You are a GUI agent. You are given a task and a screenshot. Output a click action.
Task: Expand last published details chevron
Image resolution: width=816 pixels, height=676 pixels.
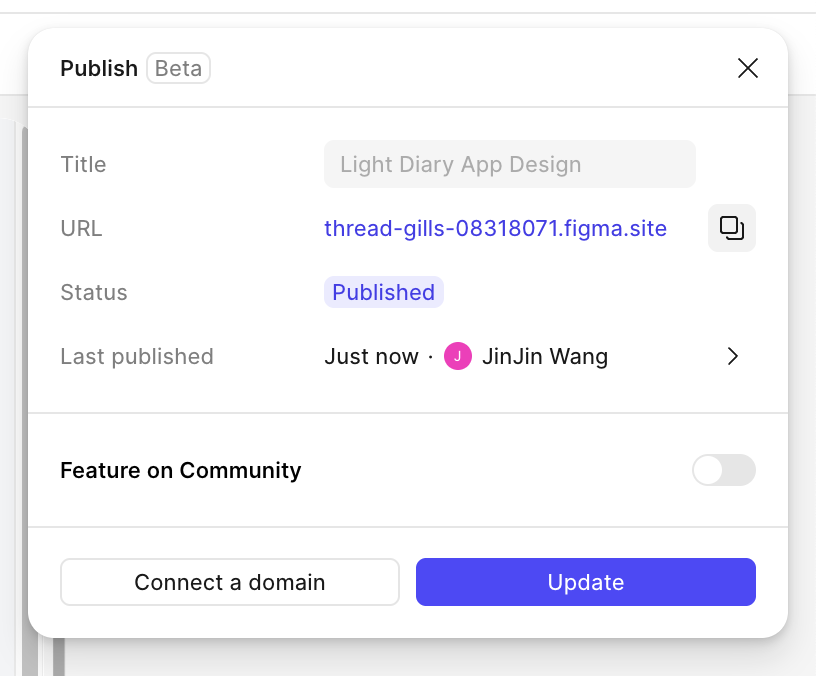[733, 356]
